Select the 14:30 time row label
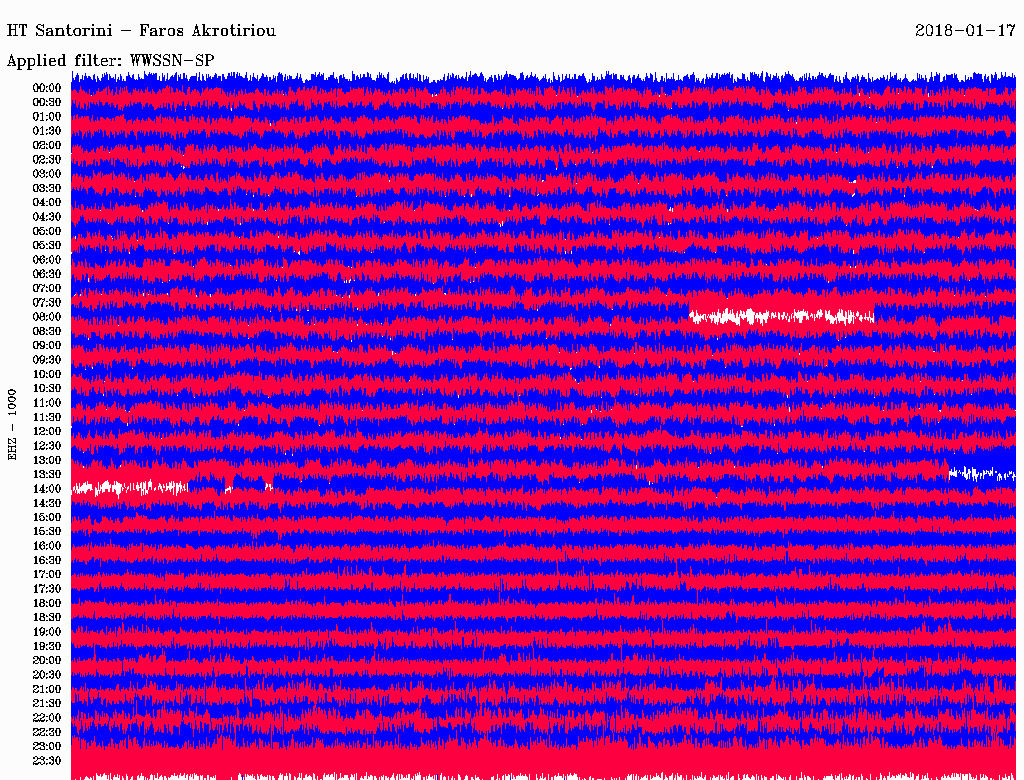Image resolution: width=1024 pixels, height=780 pixels. pos(47,504)
